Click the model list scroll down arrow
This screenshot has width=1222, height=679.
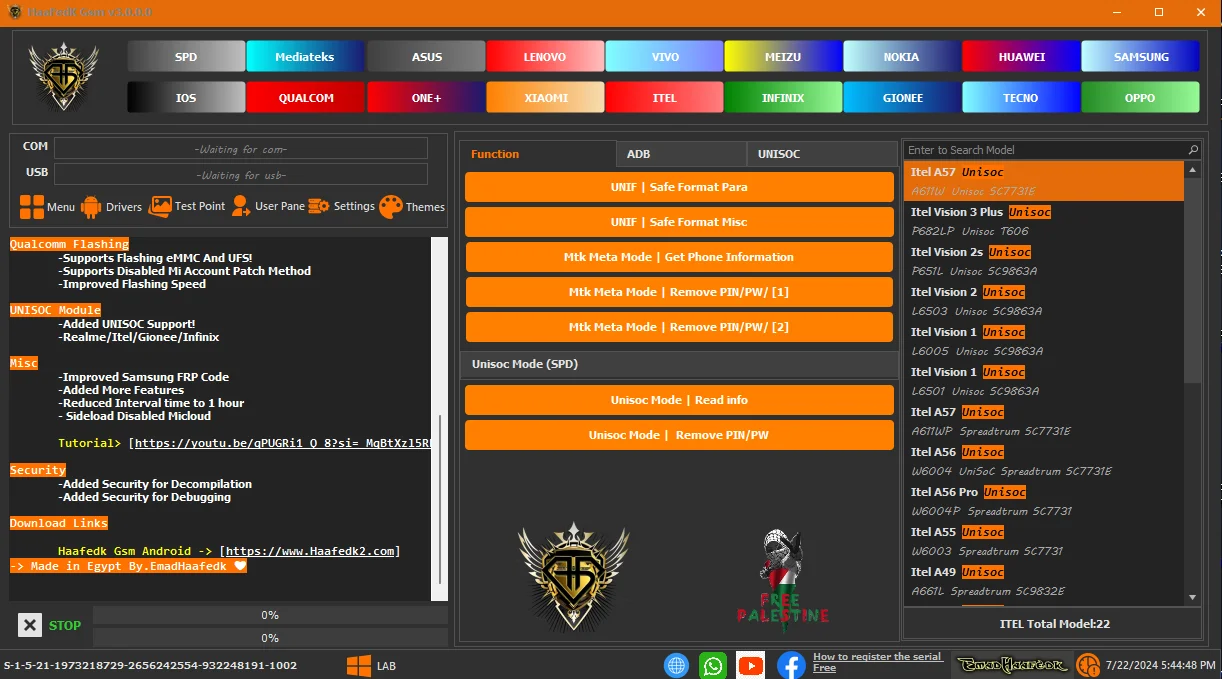pyautogui.click(x=1192, y=597)
